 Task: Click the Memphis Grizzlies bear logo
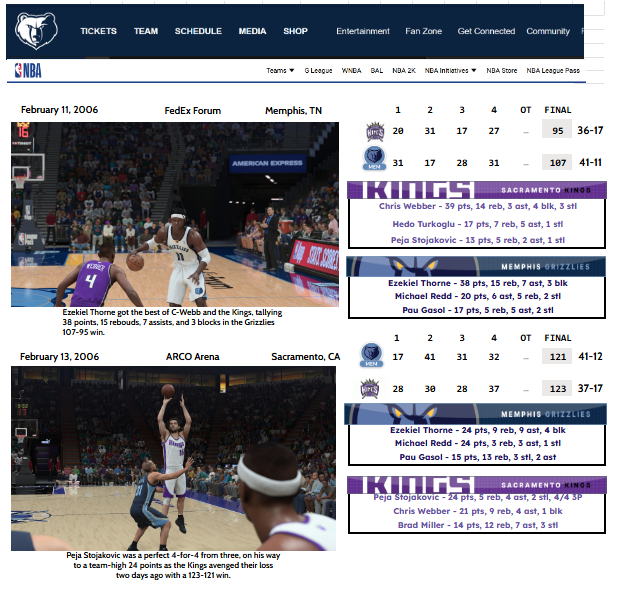coord(36,31)
